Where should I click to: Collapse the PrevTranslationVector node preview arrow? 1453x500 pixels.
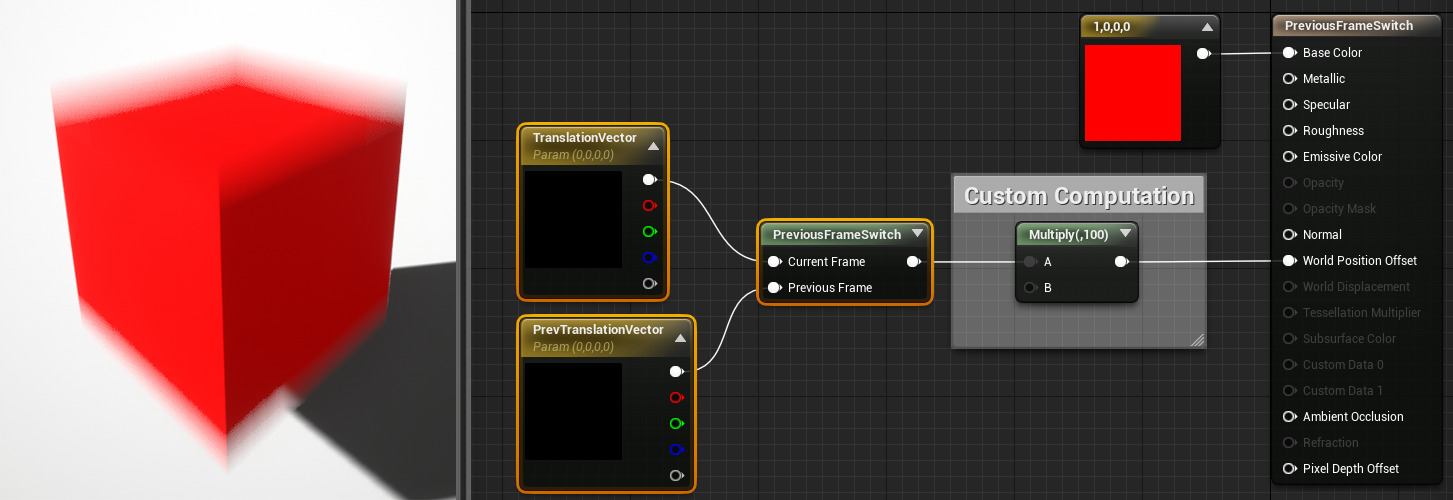[681, 338]
